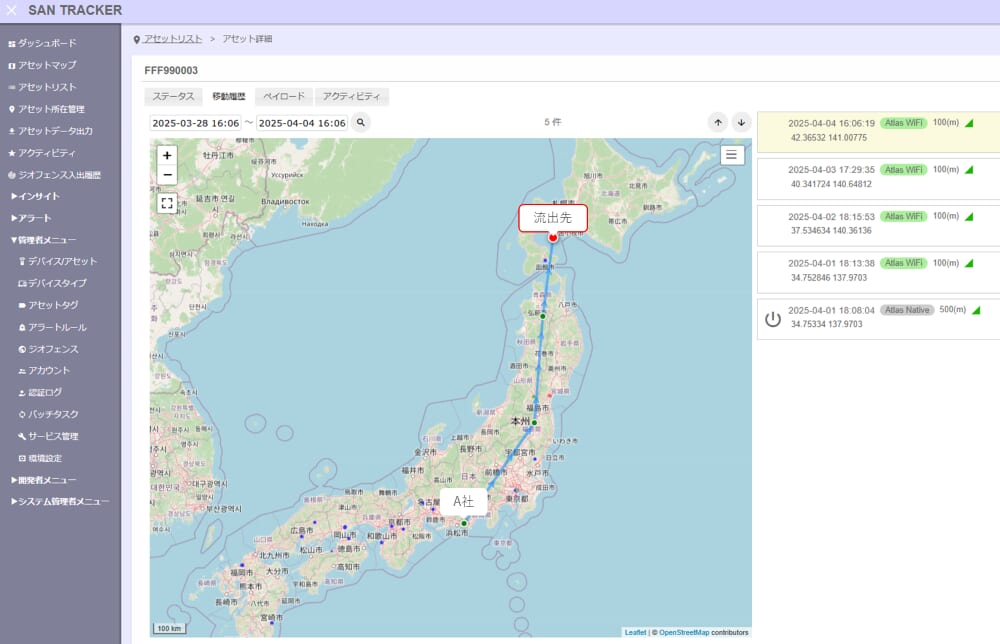1000x644 pixels.
Task: Open the アセットリスト breadcrumb link
Action: coord(172,39)
